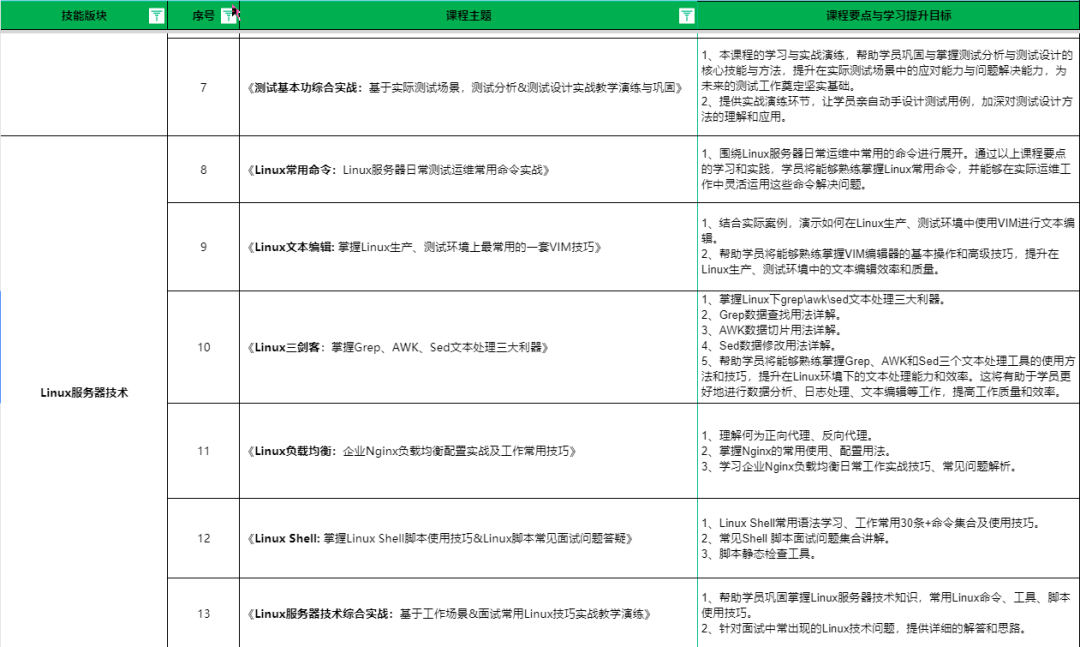1080x647 pixels.
Task: Select objectives cell about Linux服务器日常运维 commands
Action: pyautogui.click(x=889, y=170)
